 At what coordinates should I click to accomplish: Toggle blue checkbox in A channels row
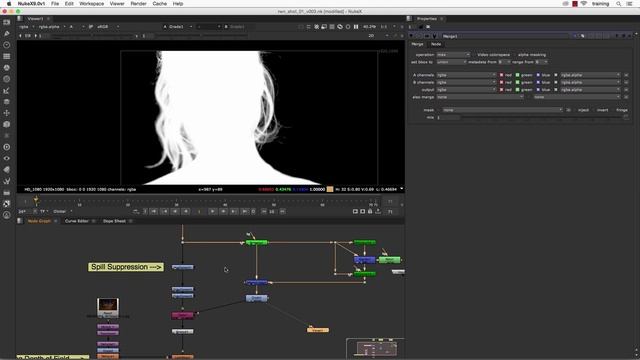coord(538,75)
